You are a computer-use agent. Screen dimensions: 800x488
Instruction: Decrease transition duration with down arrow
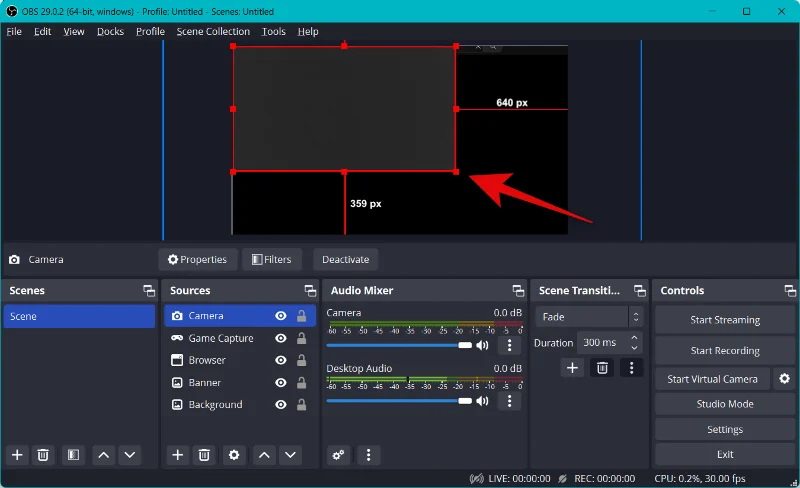634,348
